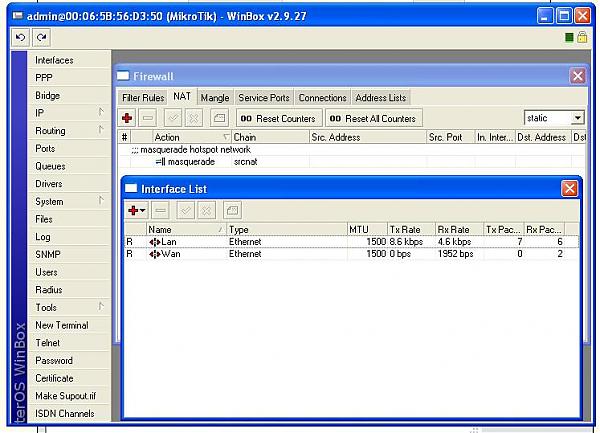Sort NAT rules by the Action column header

click(191, 137)
